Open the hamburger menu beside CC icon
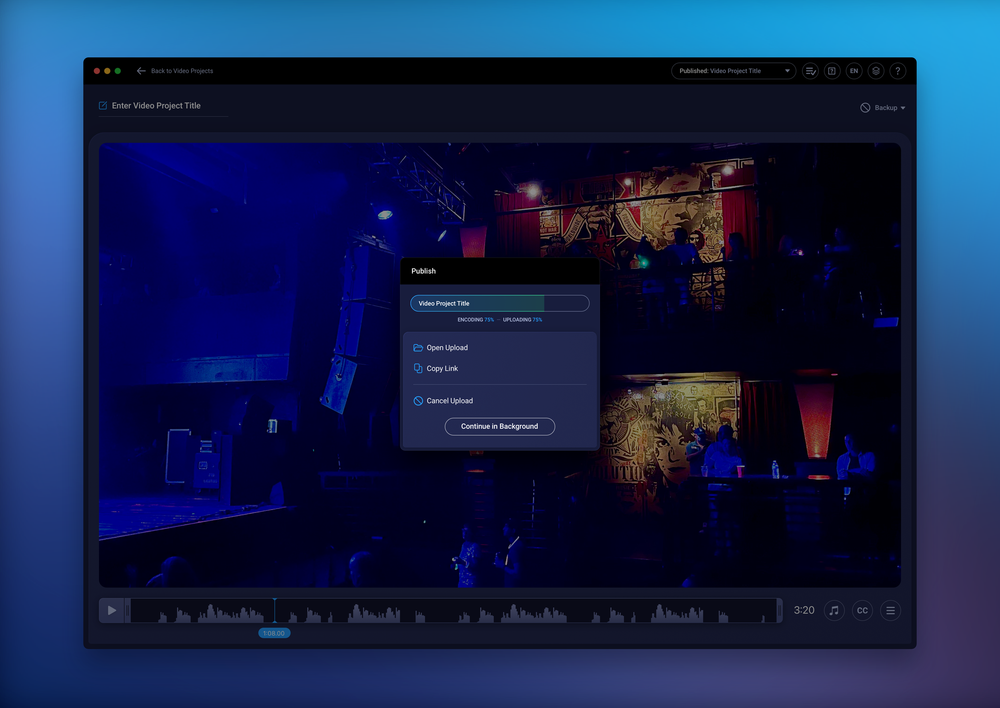The height and width of the screenshot is (708, 1000). coord(890,610)
